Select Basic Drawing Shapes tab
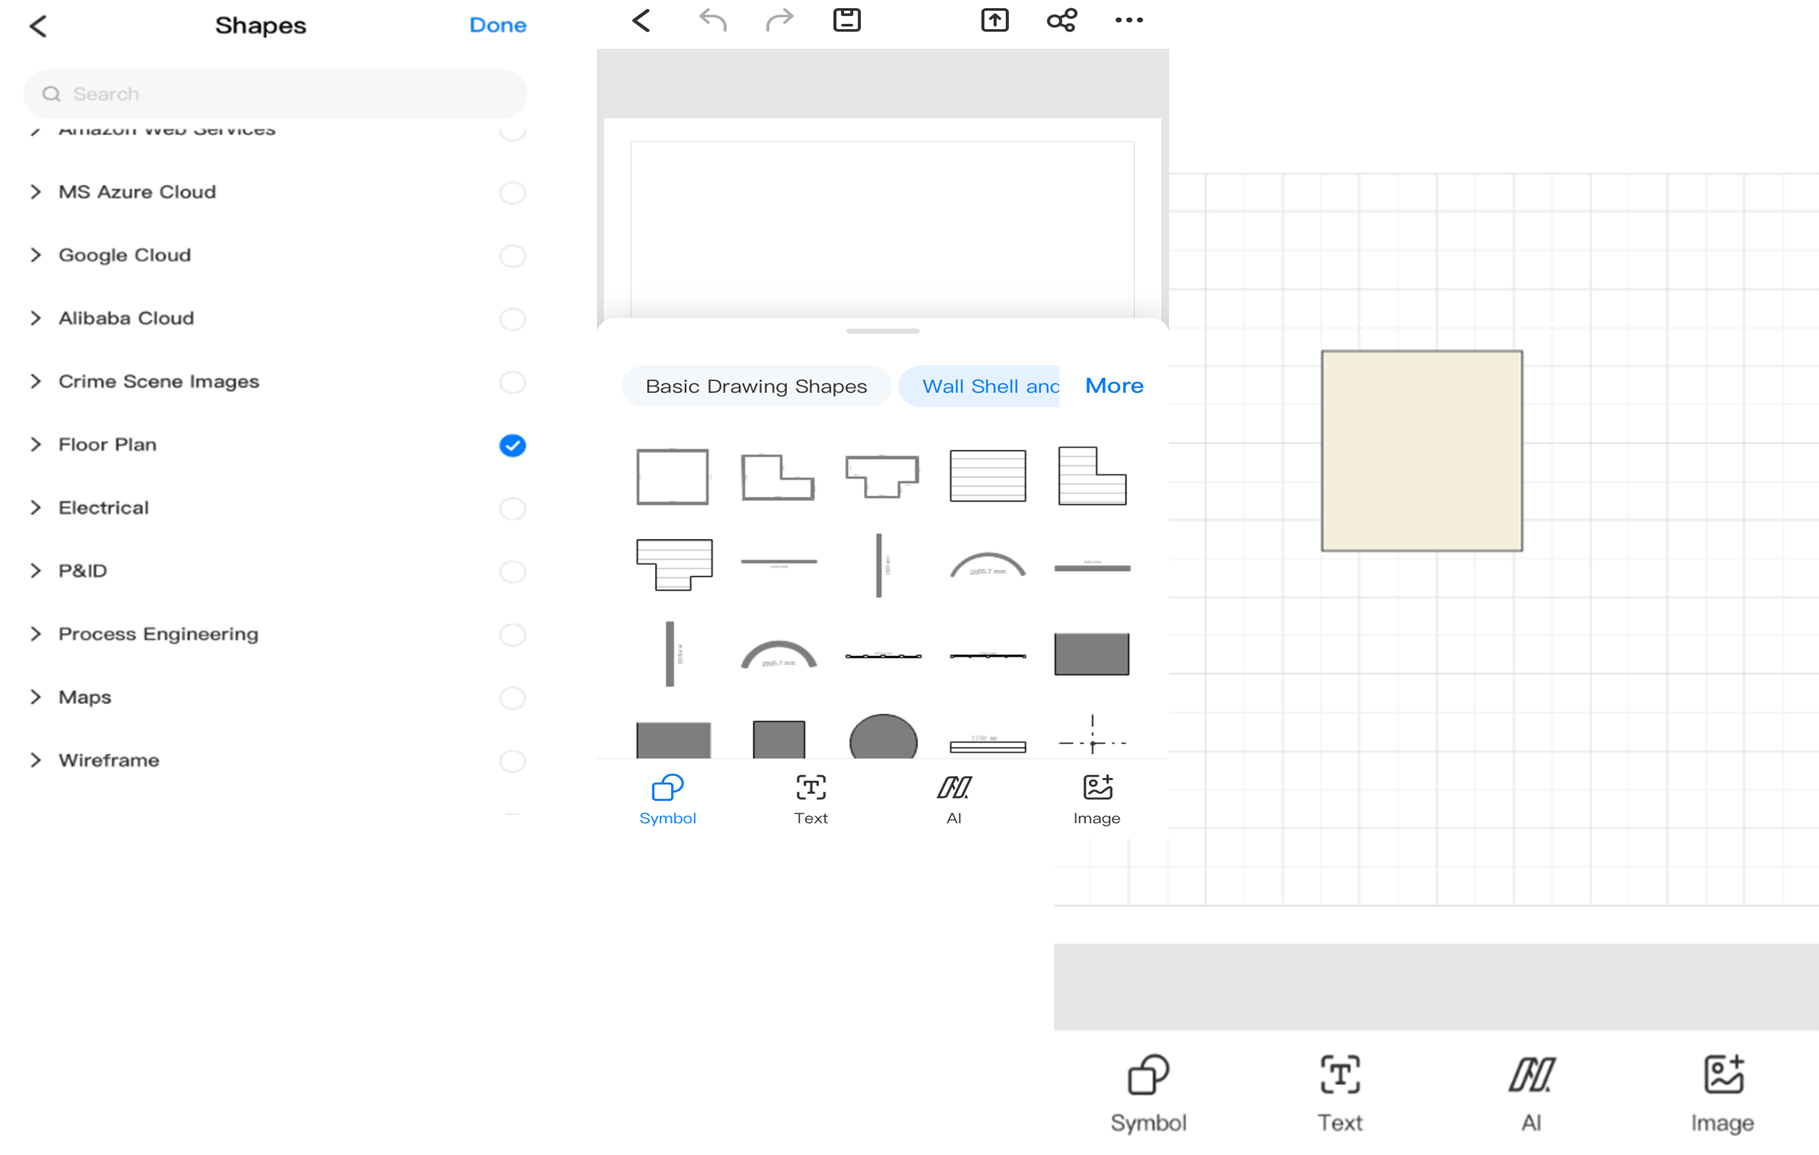 point(756,386)
